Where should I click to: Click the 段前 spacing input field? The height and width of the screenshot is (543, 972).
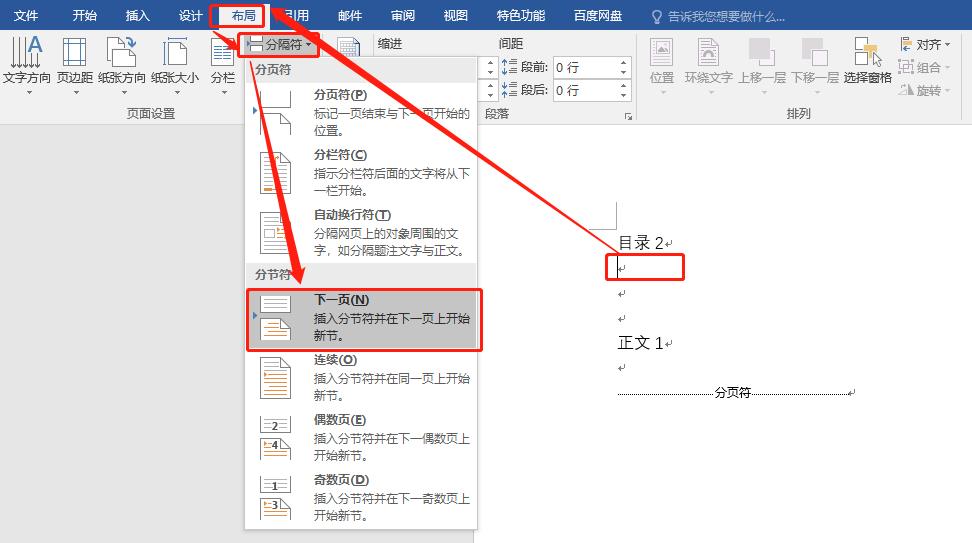click(x=585, y=67)
